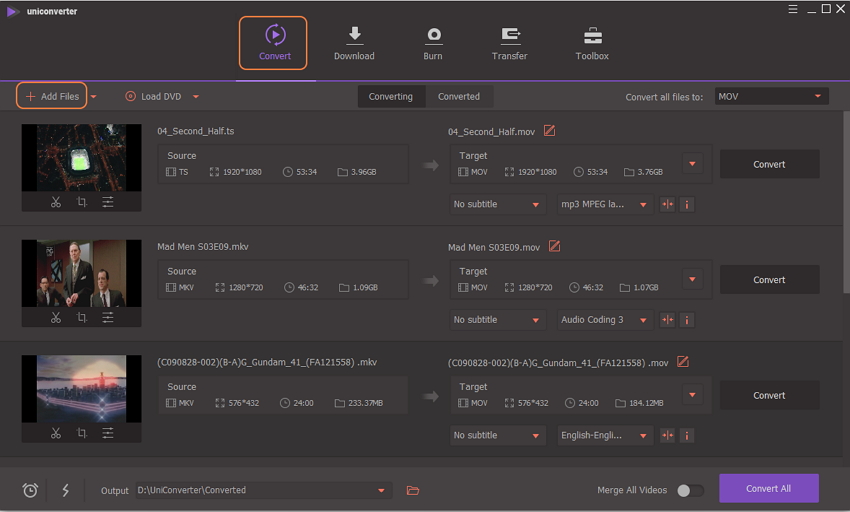Rename Gundam_41 .mov output with edit icon
Screen dimensions: 850x512
682,362
